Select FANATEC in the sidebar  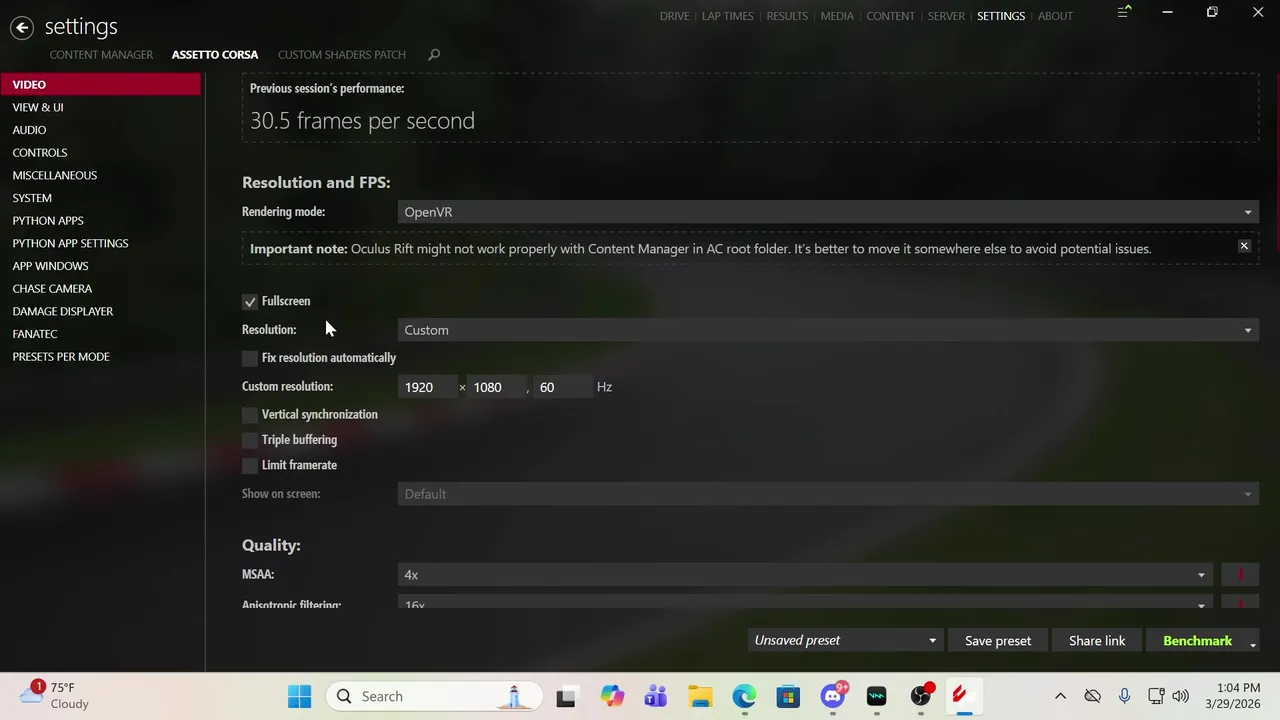point(100,334)
